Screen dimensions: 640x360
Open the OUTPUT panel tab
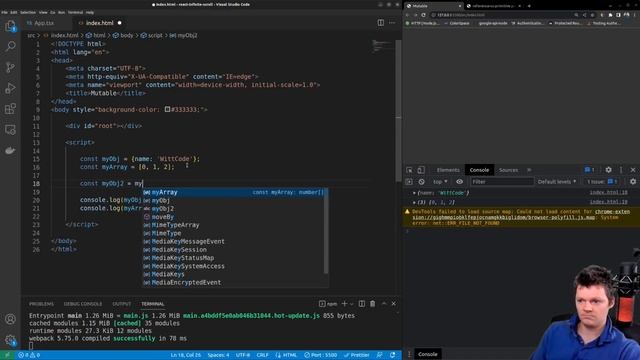122,304
